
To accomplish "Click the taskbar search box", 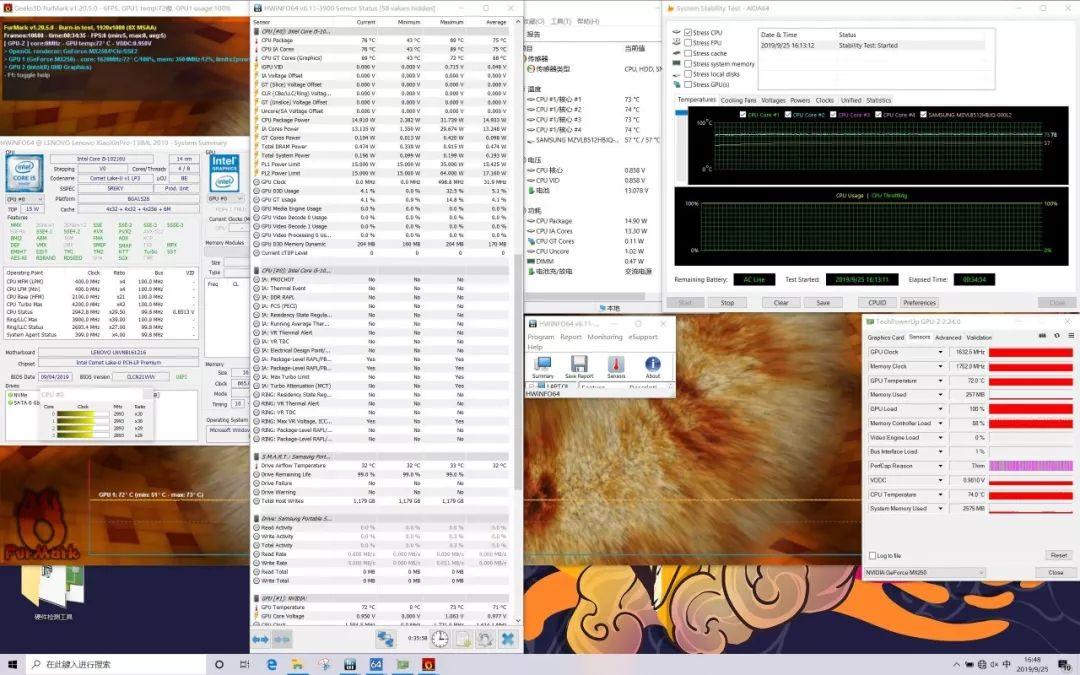I will 114,665.
